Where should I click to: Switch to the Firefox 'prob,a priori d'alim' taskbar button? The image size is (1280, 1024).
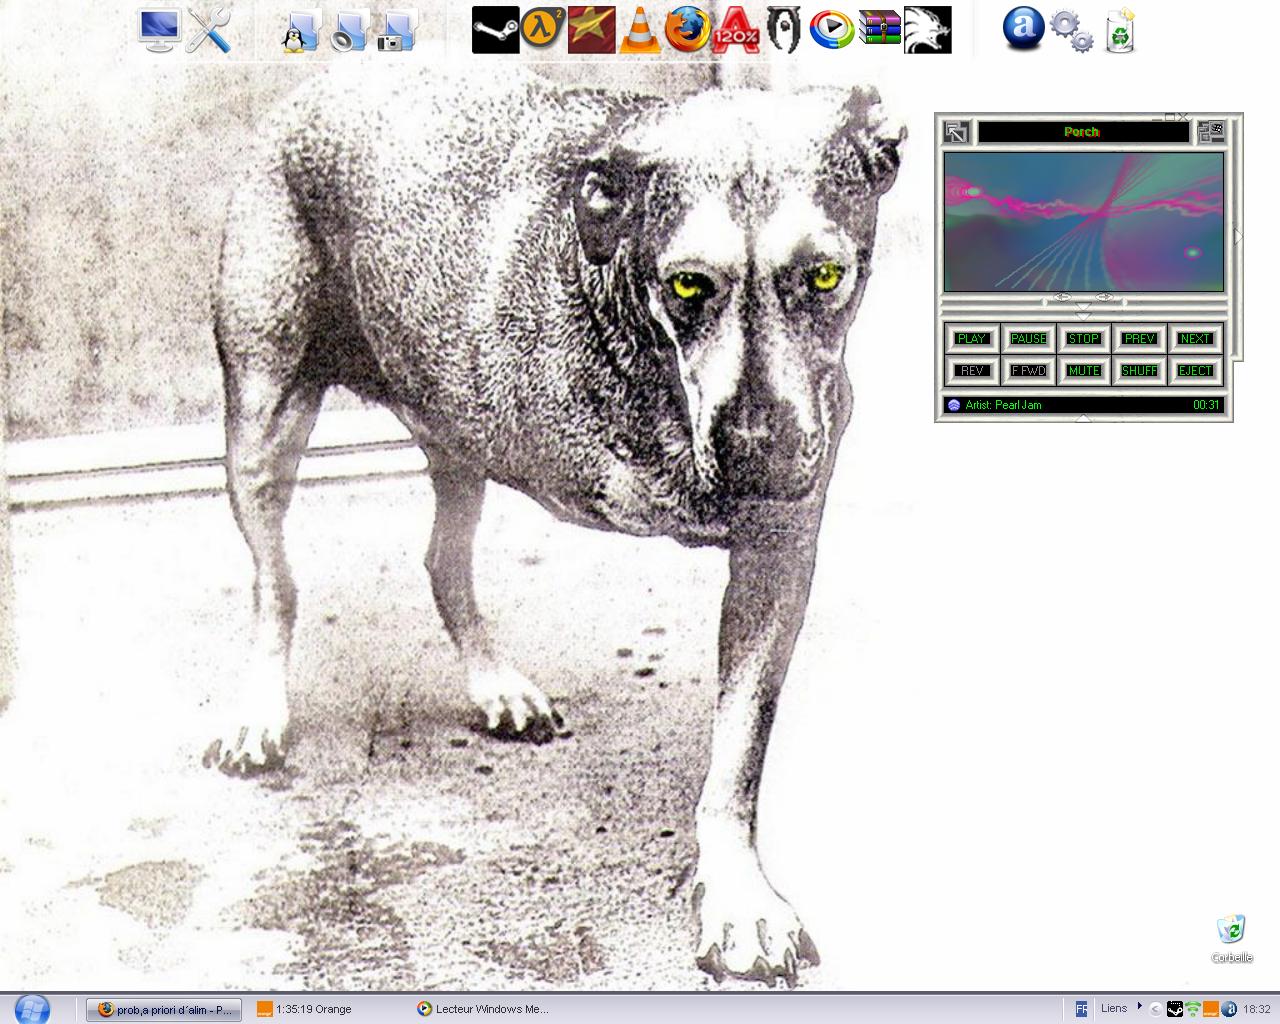[x=164, y=1009]
